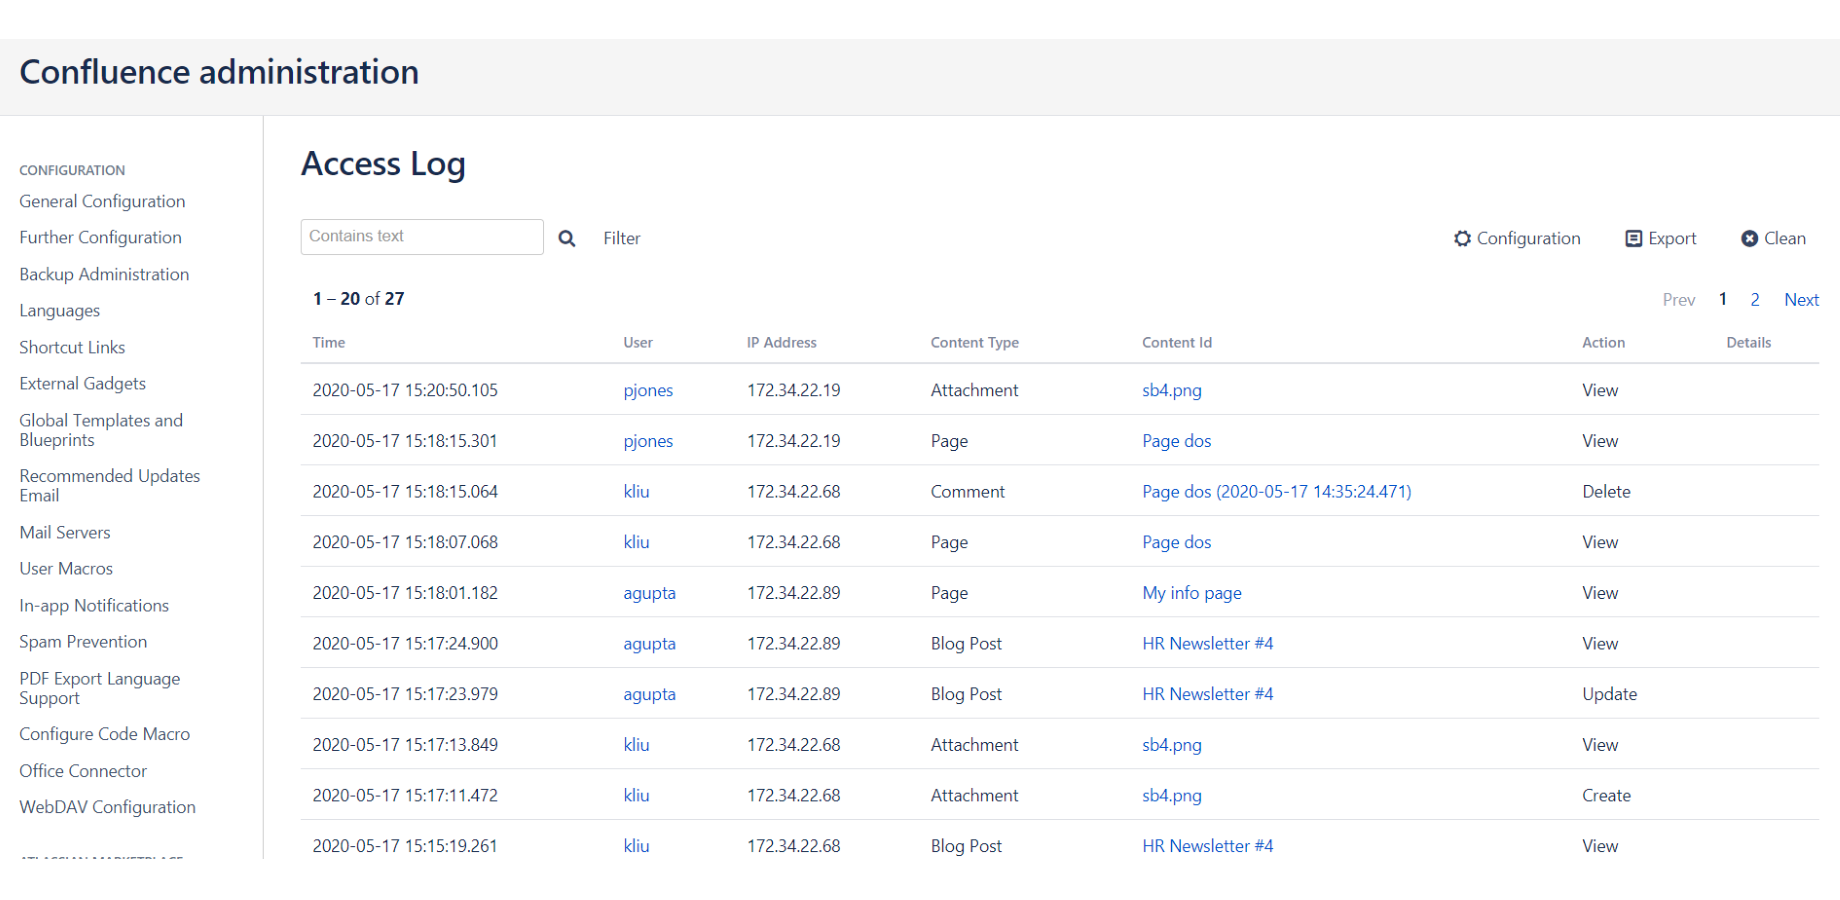Open Page dos link on 15:18:15.301 row
1840x900 pixels.
pyautogui.click(x=1176, y=441)
